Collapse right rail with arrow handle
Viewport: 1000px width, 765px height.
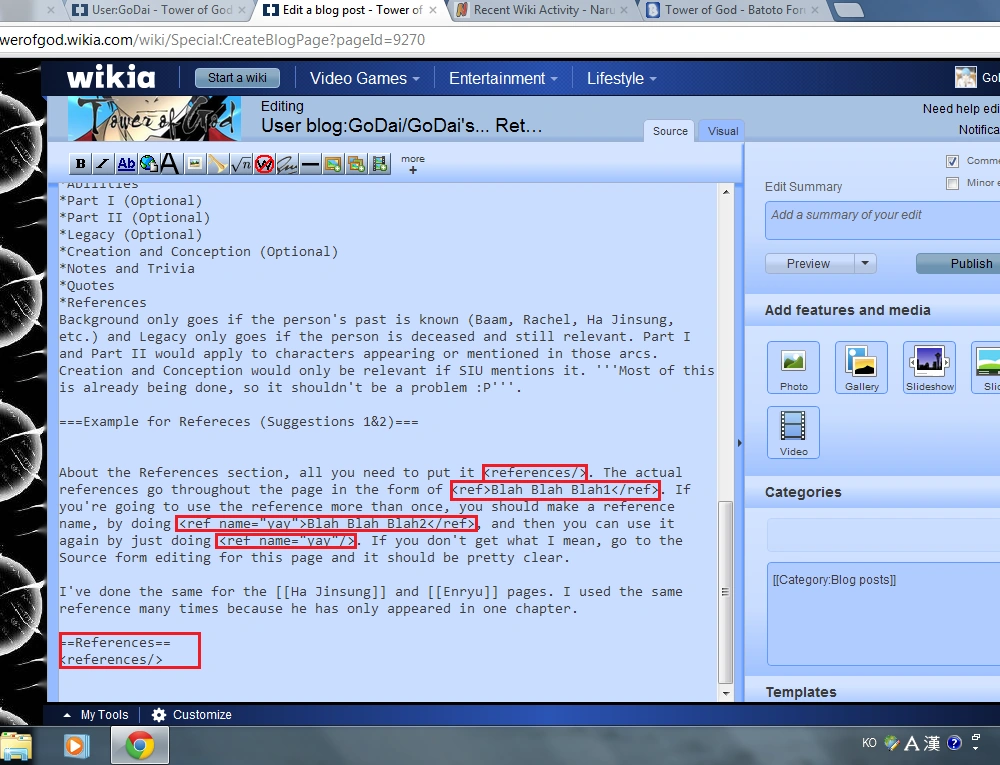(739, 442)
